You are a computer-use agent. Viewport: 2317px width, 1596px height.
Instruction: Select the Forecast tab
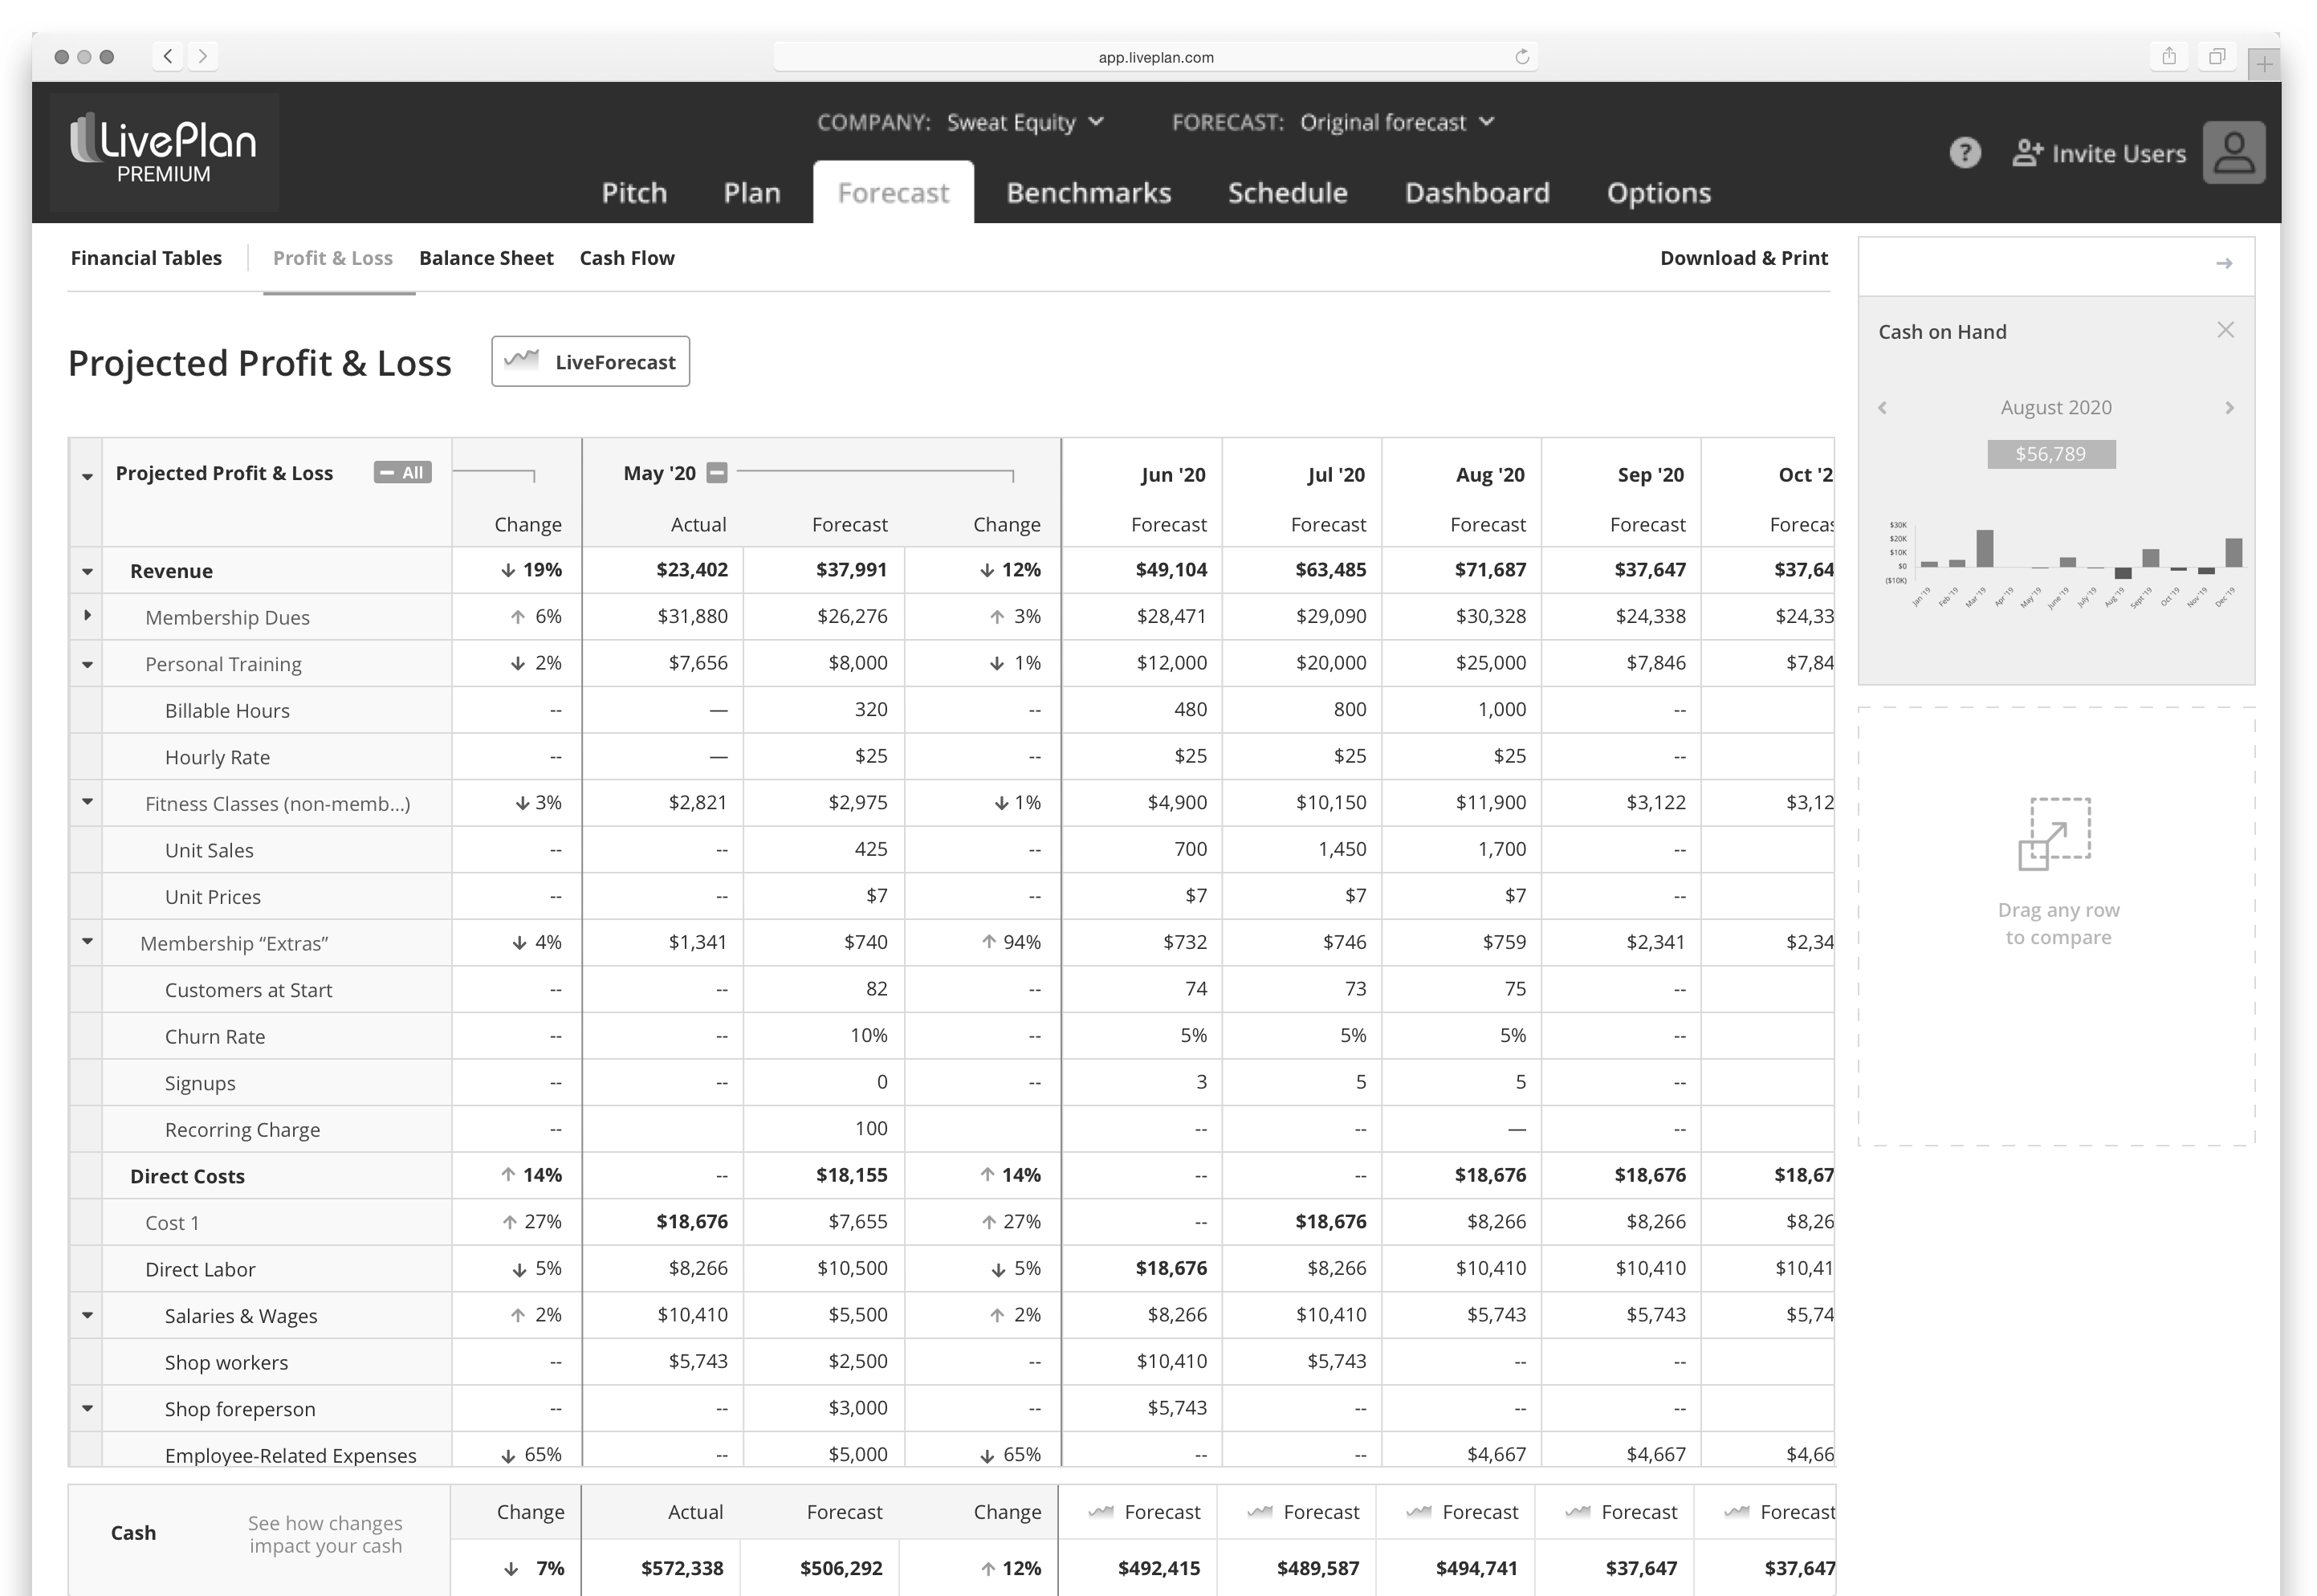click(x=893, y=193)
